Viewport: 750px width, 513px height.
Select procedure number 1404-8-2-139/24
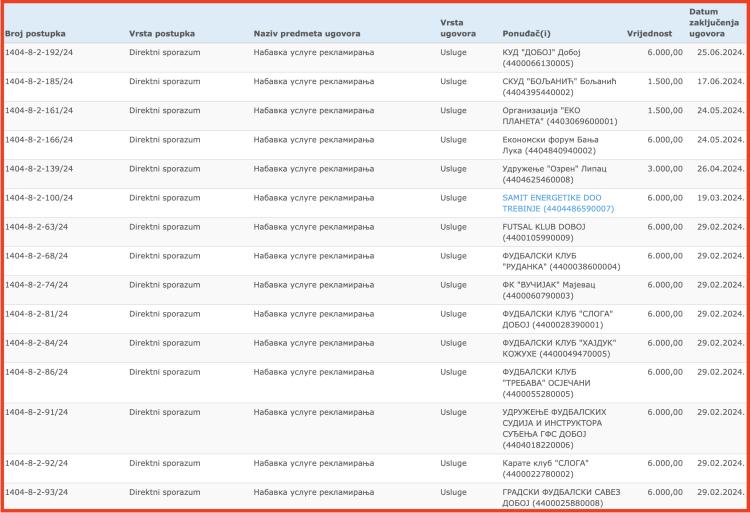point(39,169)
